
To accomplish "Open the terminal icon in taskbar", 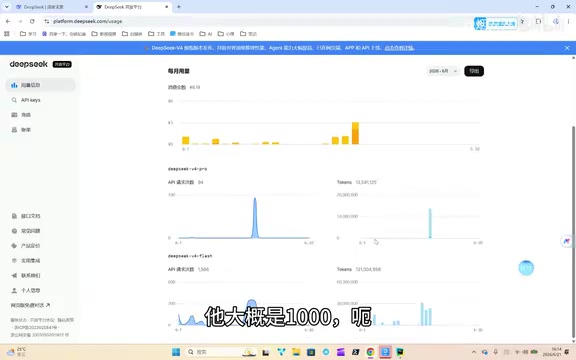I will [x=355, y=352].
